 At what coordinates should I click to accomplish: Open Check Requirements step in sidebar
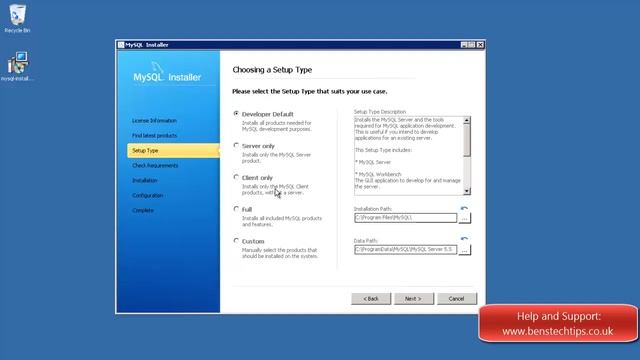pos(155,166)
